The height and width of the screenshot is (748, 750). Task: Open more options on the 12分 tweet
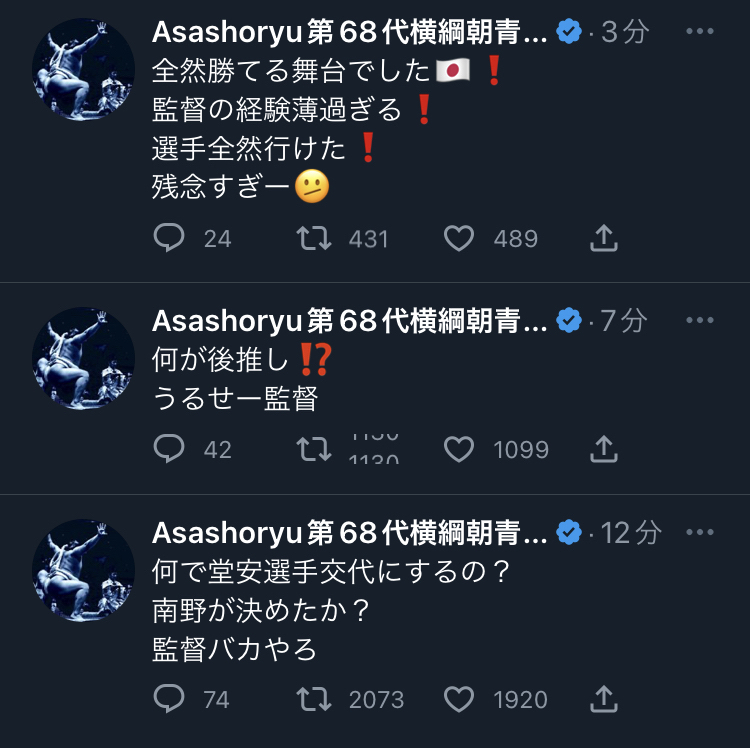pyautogui.click(x=700, y=532)
